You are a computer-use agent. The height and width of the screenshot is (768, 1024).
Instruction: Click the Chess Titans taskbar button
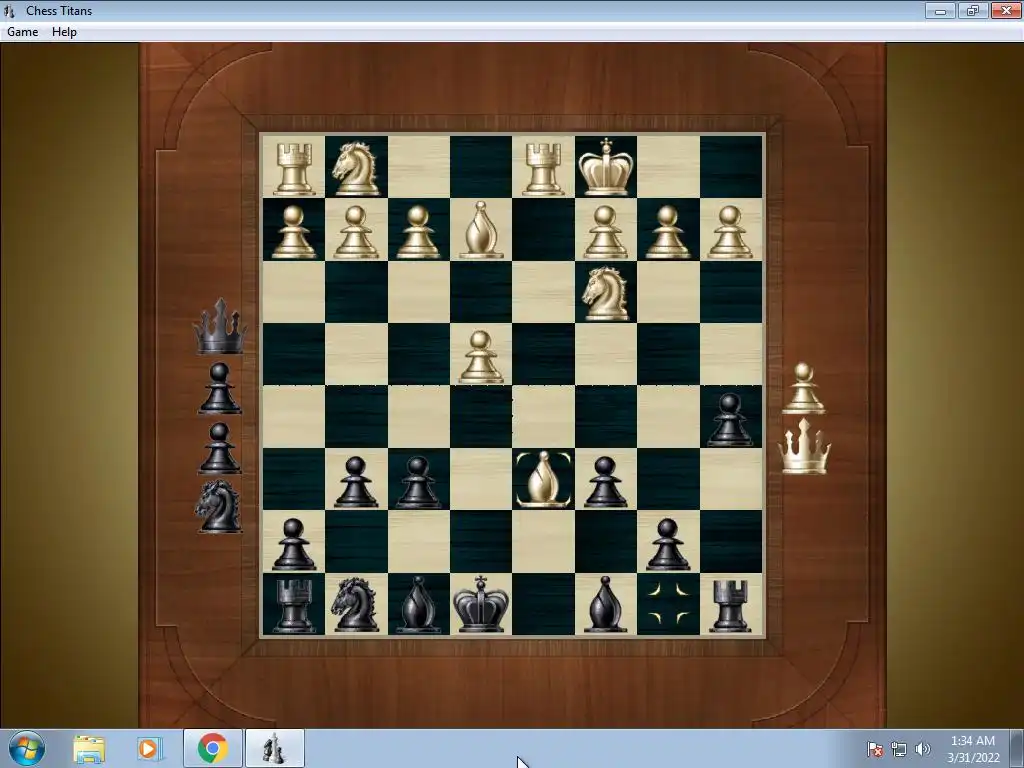point(274,748)
